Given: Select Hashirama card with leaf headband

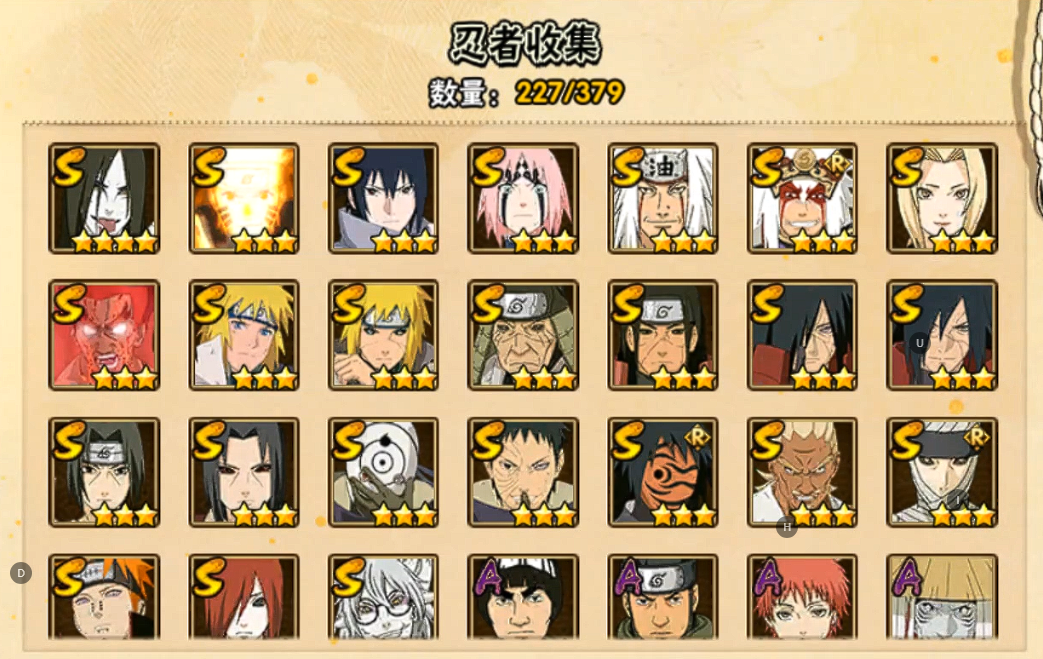Looking at the screenshot, I should click(x=663, y=335).
